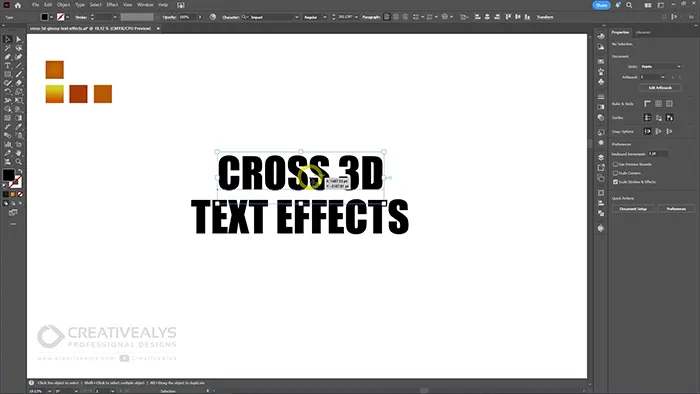The width and height of the screenshot is (700, 394).
Task: Open the Pathfinder panel icon
Action: [601, 213]
